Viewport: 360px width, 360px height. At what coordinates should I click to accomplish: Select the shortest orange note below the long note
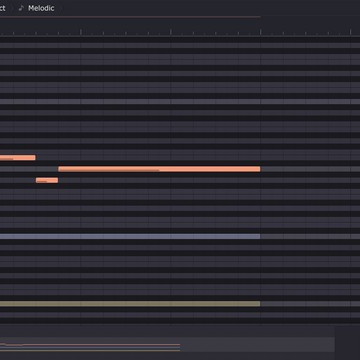pos(47,180)
